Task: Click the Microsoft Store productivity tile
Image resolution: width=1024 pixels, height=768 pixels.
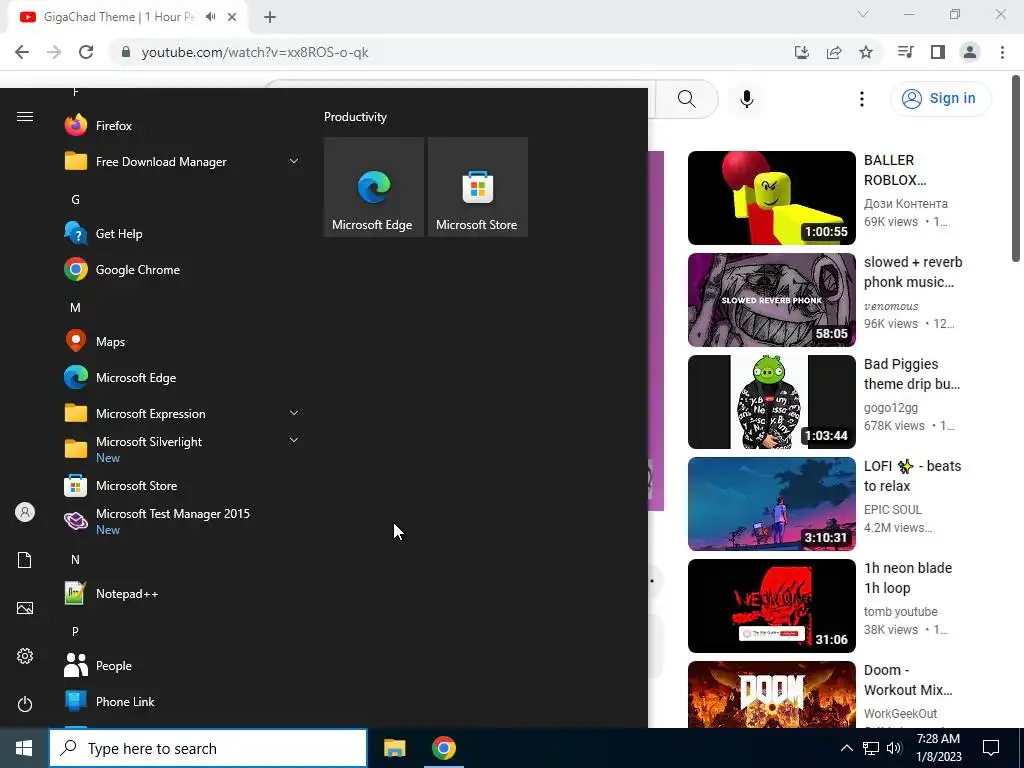Action: pos(477,187)
